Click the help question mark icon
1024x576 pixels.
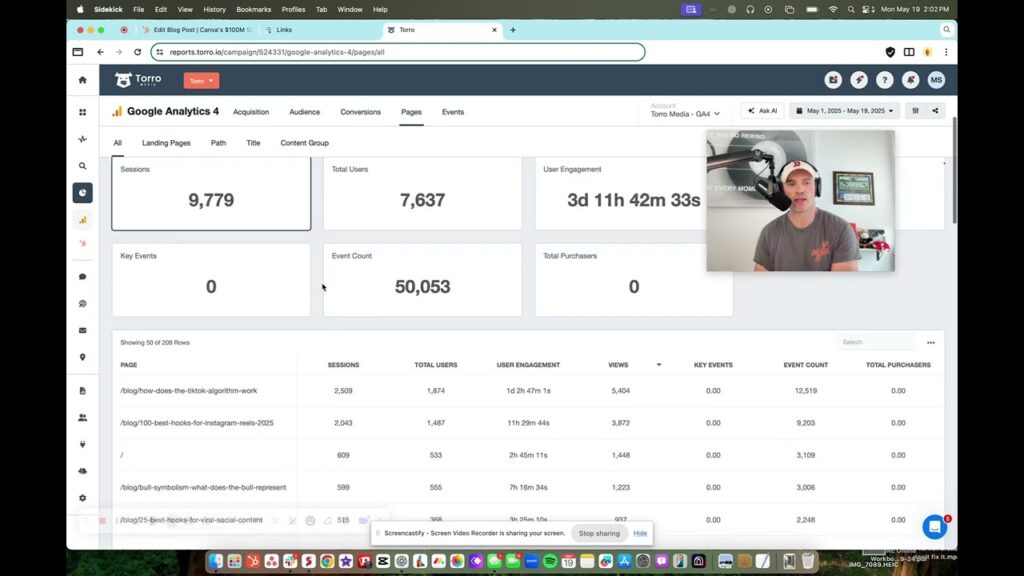(884, 80)
